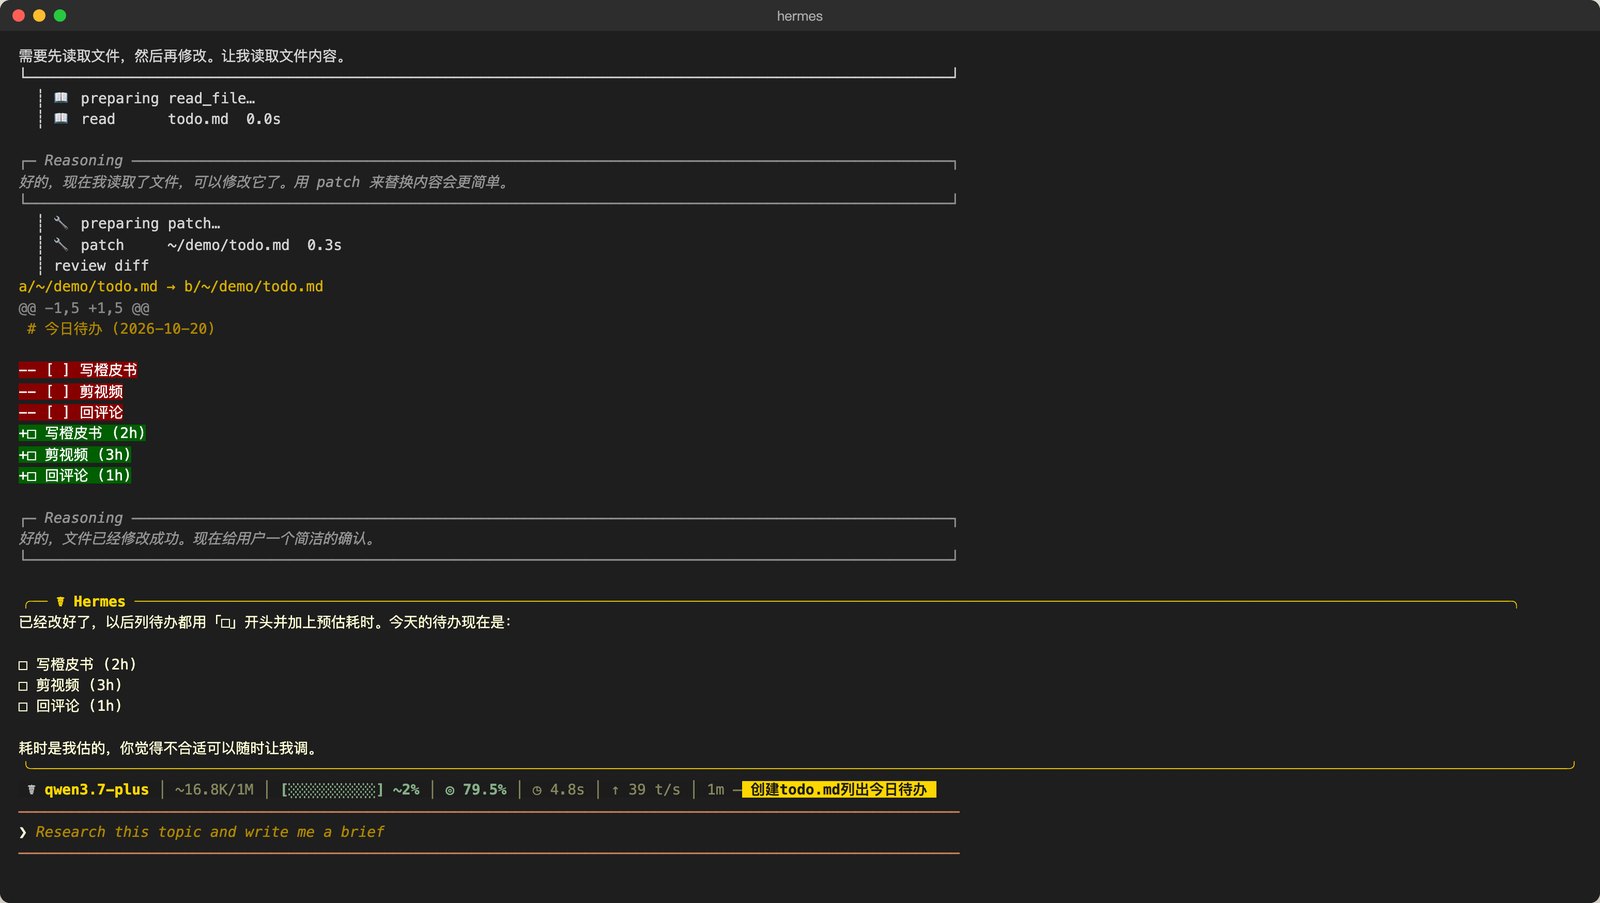Click the input field 'Research this topic and write me a brief'
This screenshot has width=1600, height=903.
point(488,832)
